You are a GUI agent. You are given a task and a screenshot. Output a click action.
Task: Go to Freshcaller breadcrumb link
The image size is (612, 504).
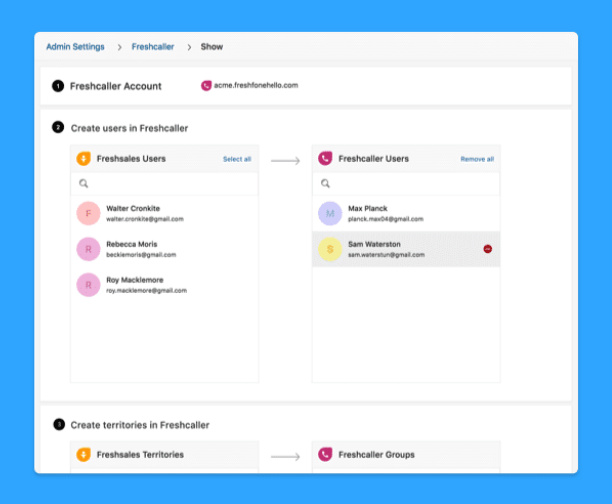(153, 47)
